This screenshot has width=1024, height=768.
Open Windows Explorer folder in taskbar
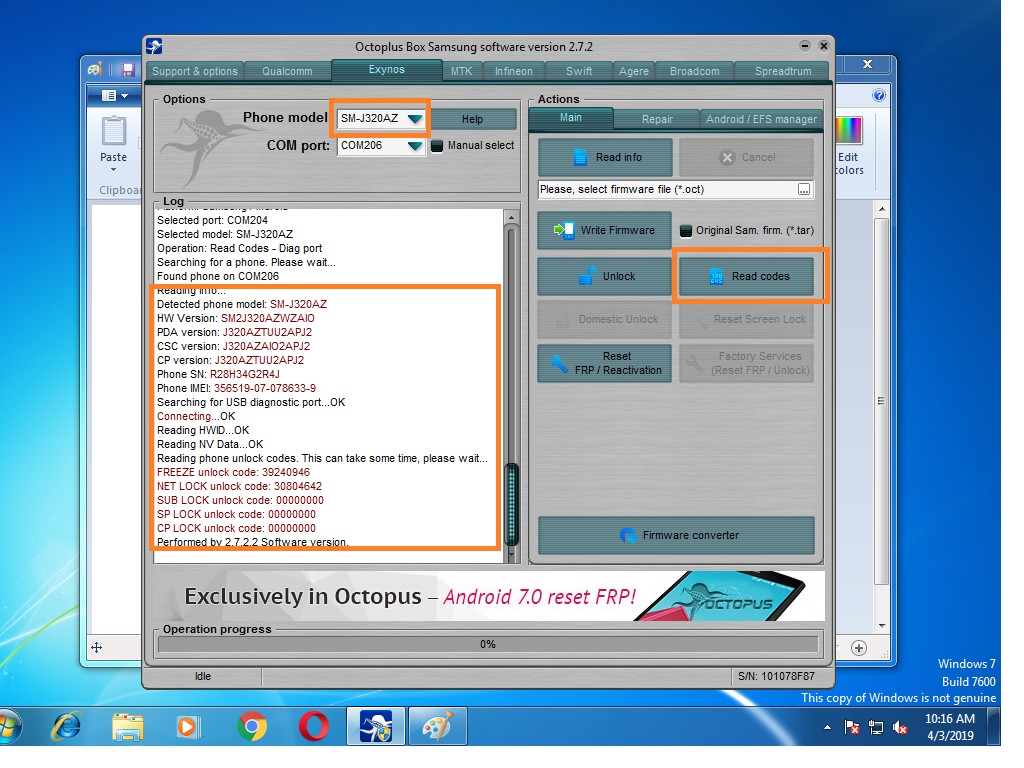point(127,727)
